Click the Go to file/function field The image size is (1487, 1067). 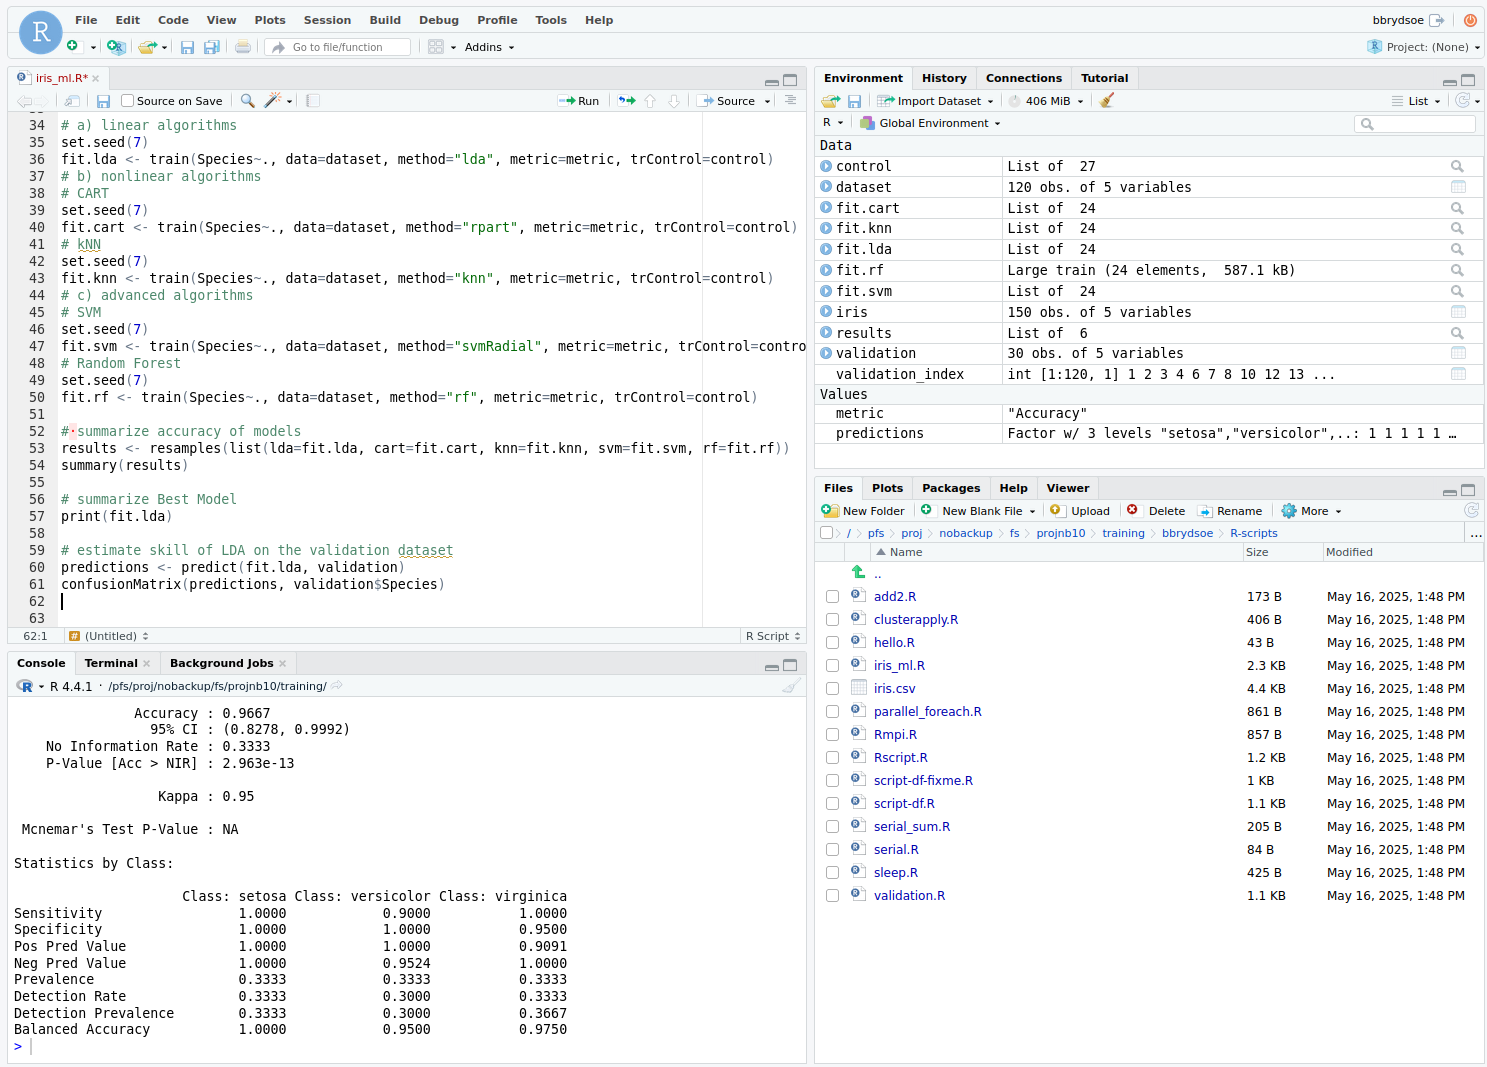click(338, 47)
